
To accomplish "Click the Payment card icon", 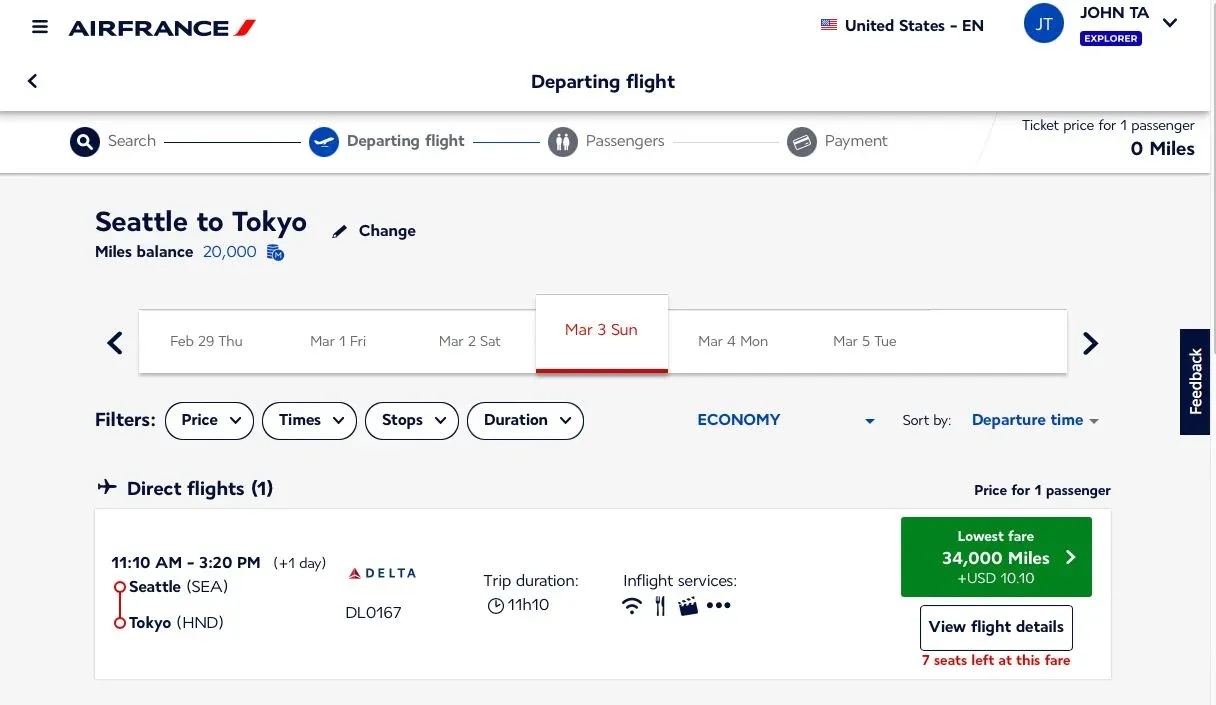I will click(x=802, y=141).
